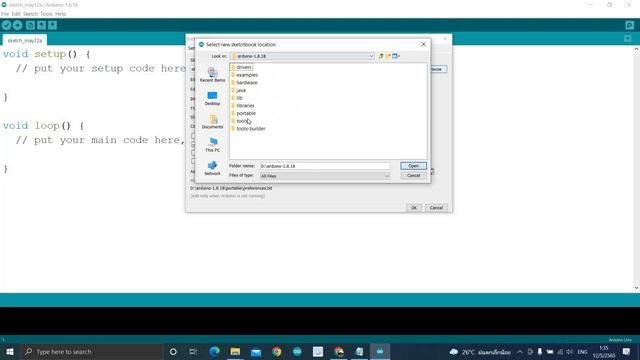Image resolution: width=640 pixels, height=360 pixels.
Task: Open the Windows Start menu
Action: [10, 351]
